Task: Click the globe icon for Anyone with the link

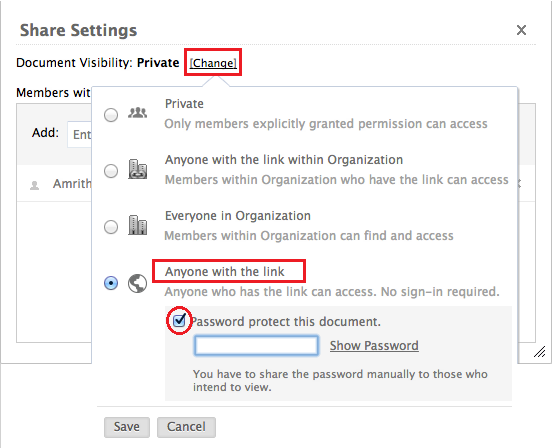Action: (137, 283)
